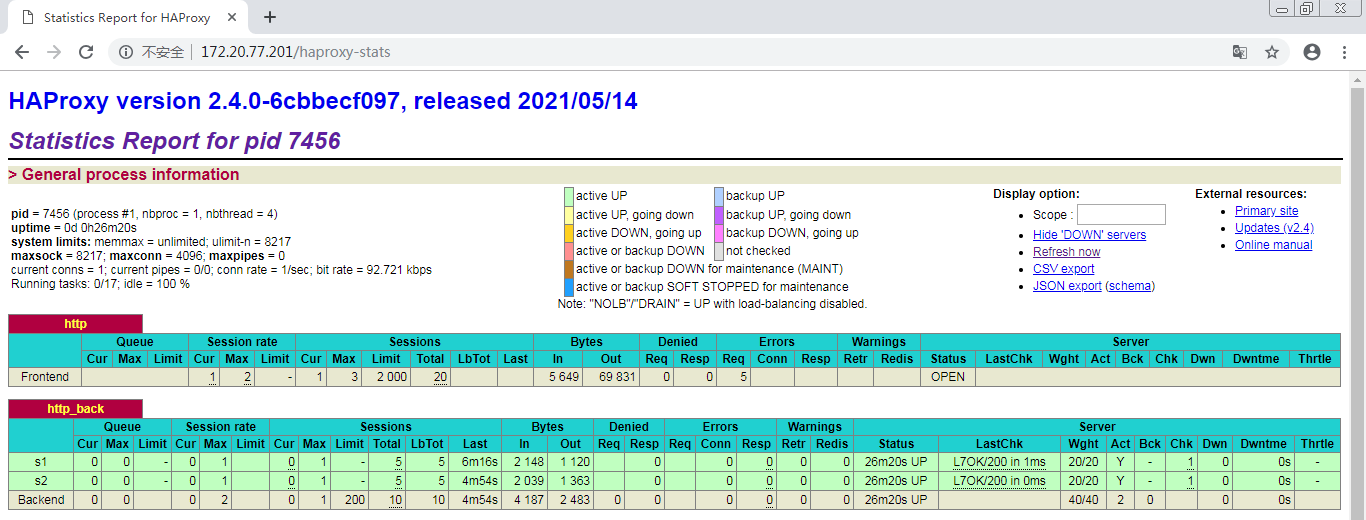Click the not secure site info icon
The width and height of the screenshot is (1366, 520).
[x=126, y=52]
